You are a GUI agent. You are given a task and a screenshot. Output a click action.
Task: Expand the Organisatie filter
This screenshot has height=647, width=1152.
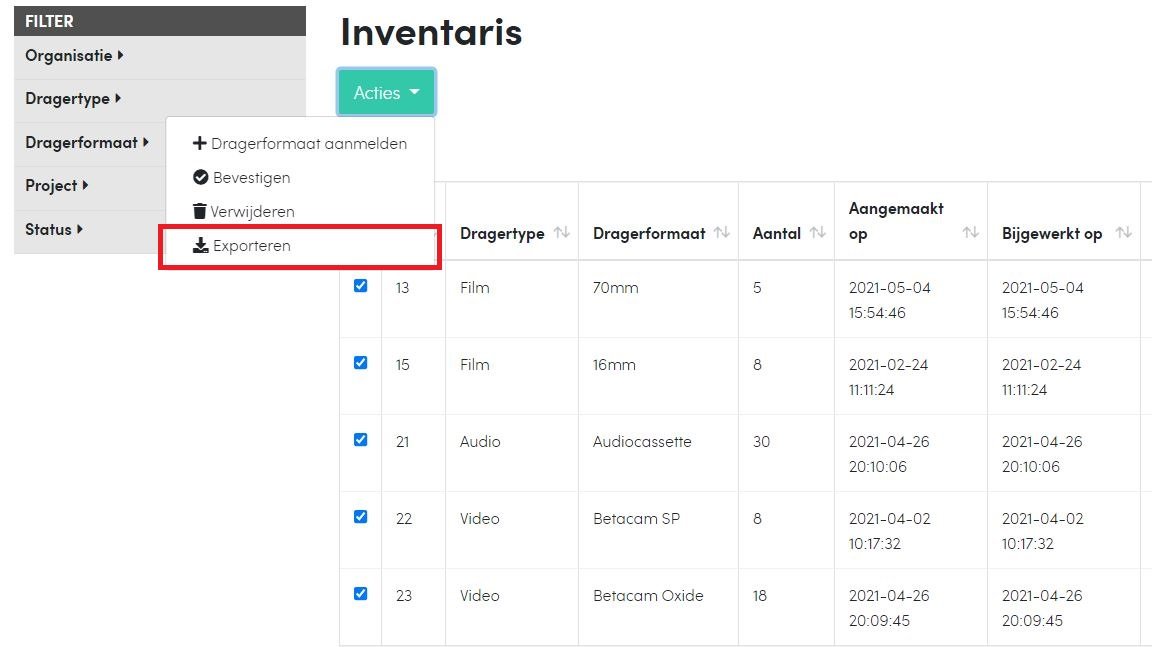[74, 56]
